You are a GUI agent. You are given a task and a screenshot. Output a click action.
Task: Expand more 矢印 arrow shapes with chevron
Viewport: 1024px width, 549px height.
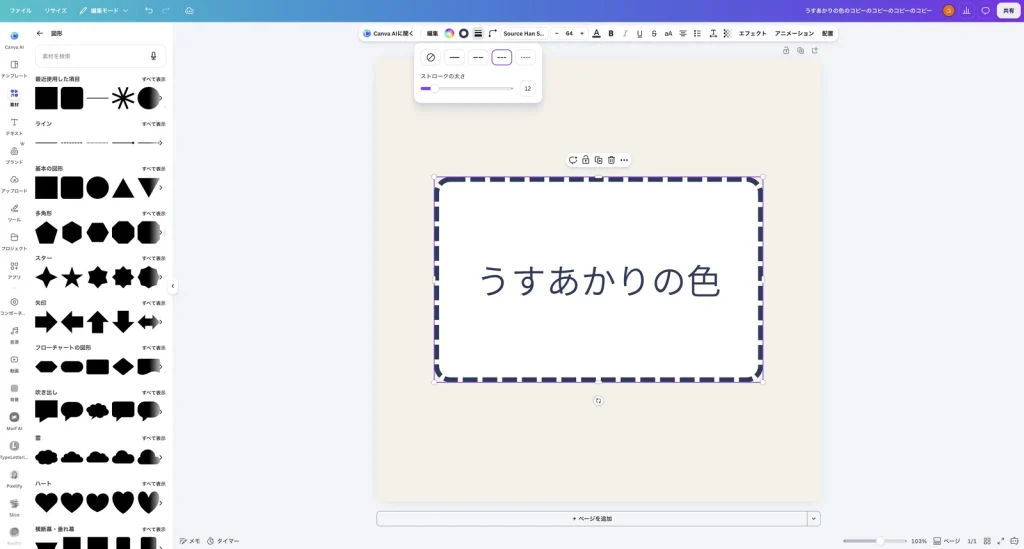click(x=161, y=322)
